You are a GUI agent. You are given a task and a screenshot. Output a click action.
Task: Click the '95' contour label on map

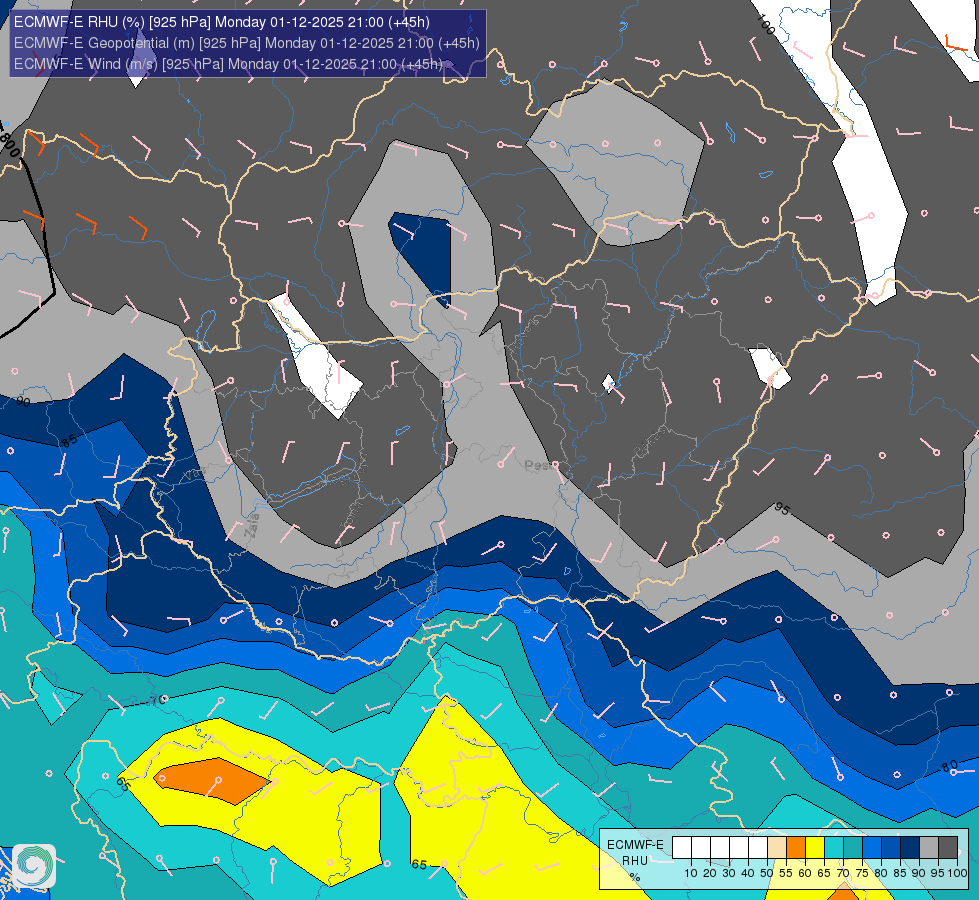click(x=782, y=509)
